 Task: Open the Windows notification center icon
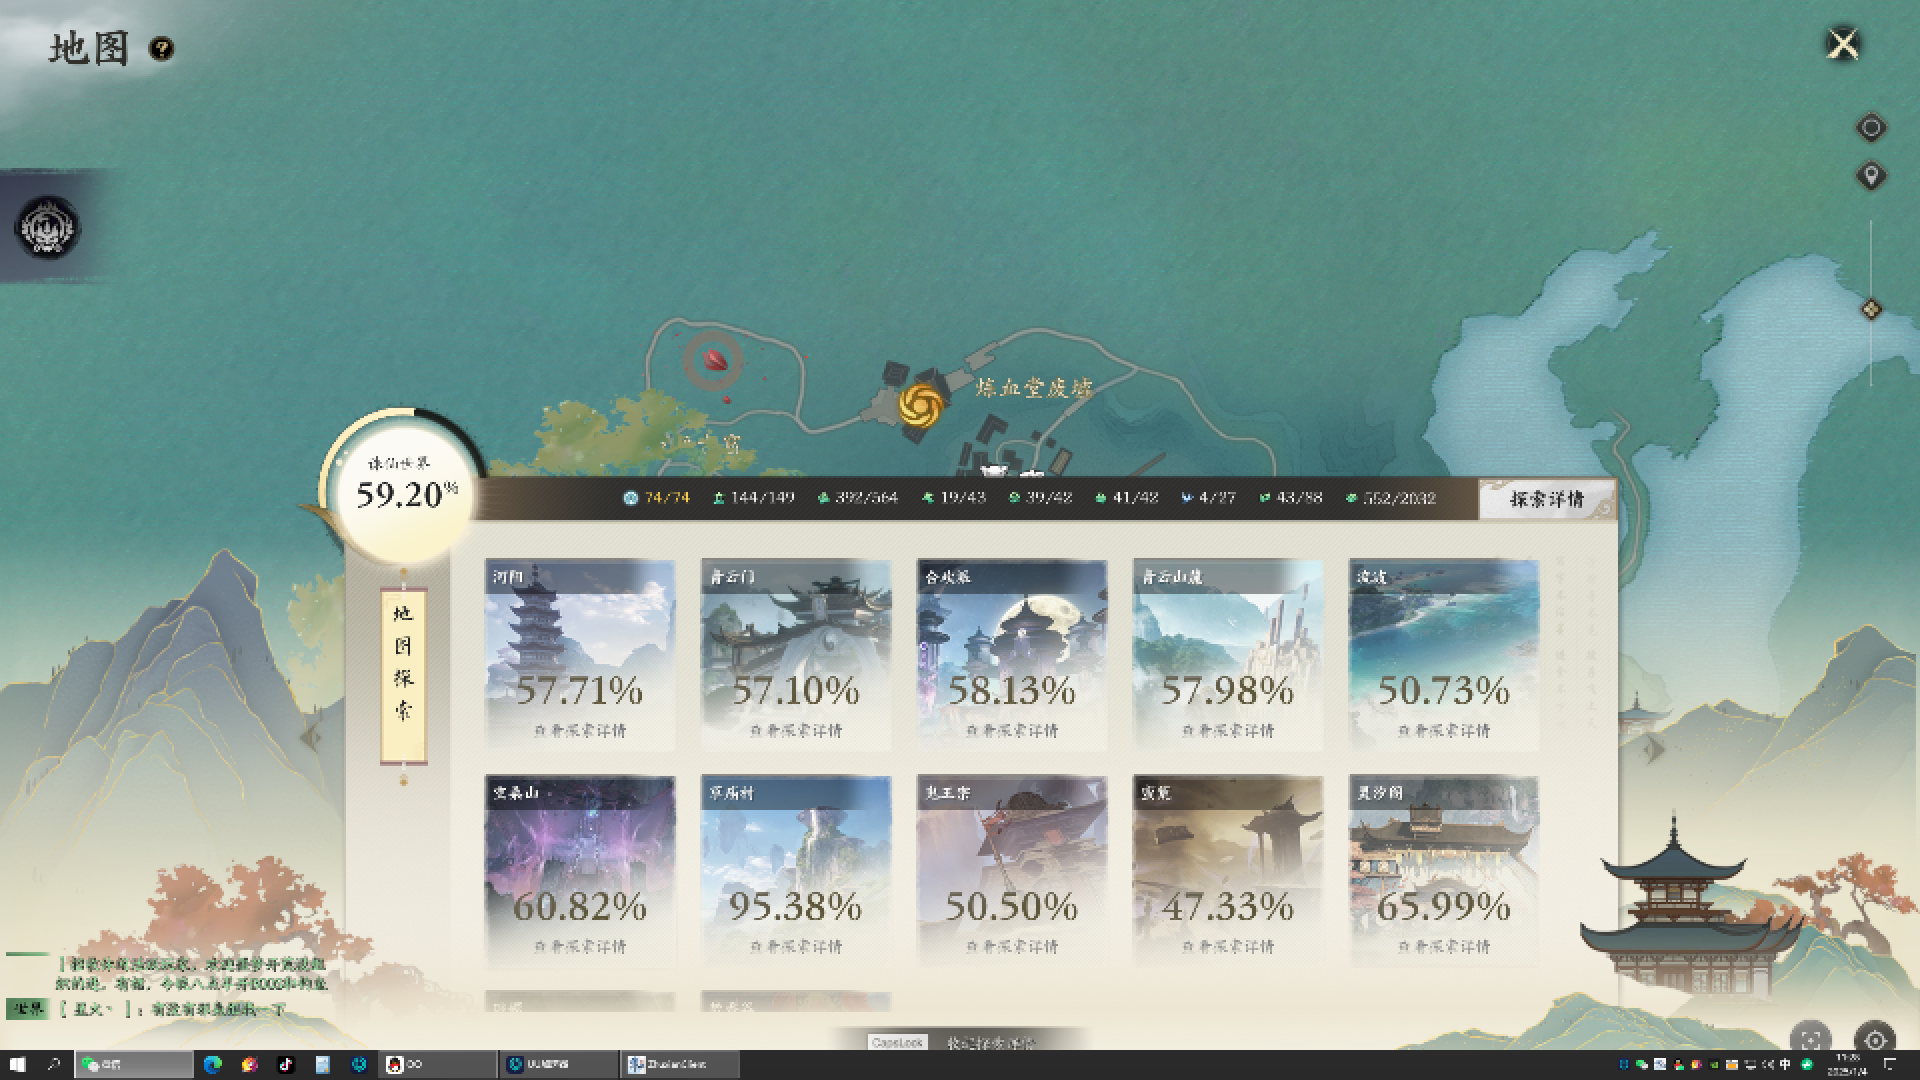click(x=1890, y=1065)
